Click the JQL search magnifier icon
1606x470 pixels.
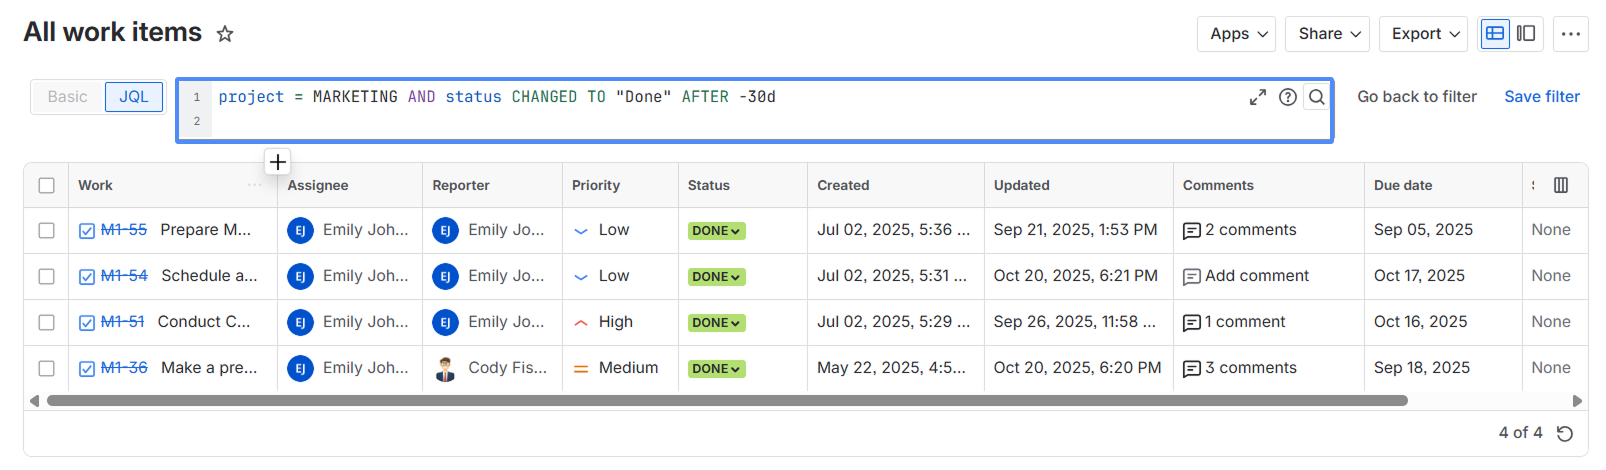(x=1317, y=97)
